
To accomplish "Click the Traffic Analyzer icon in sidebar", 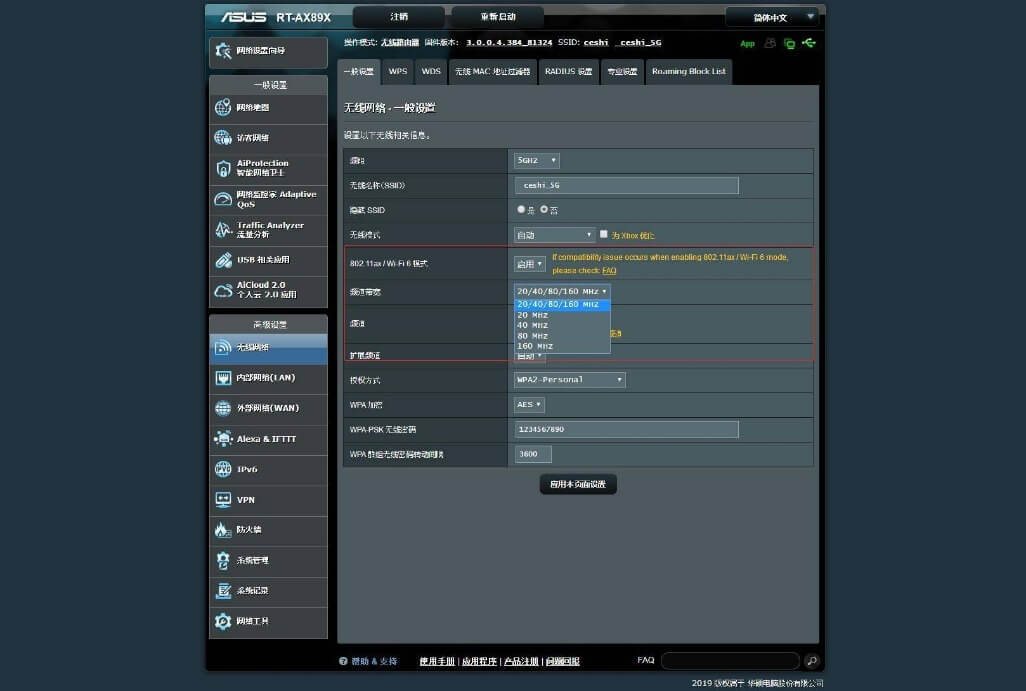I will pyautogui.click(x=223, y=230).
